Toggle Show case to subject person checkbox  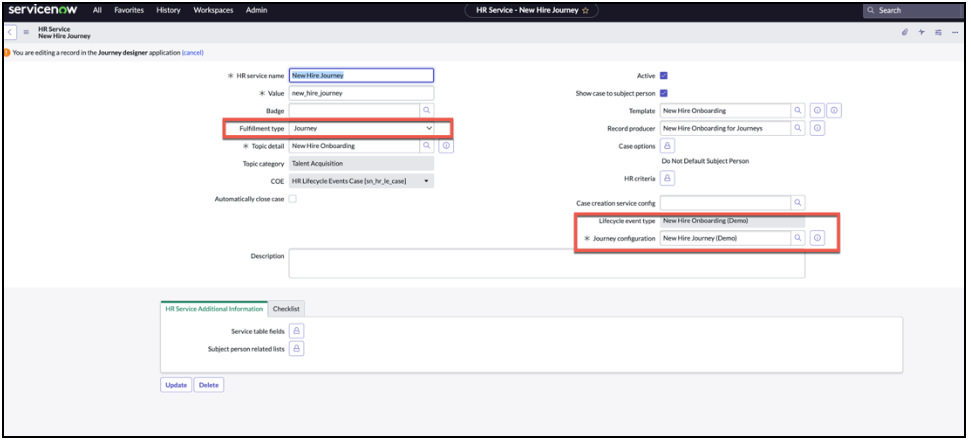664,93
